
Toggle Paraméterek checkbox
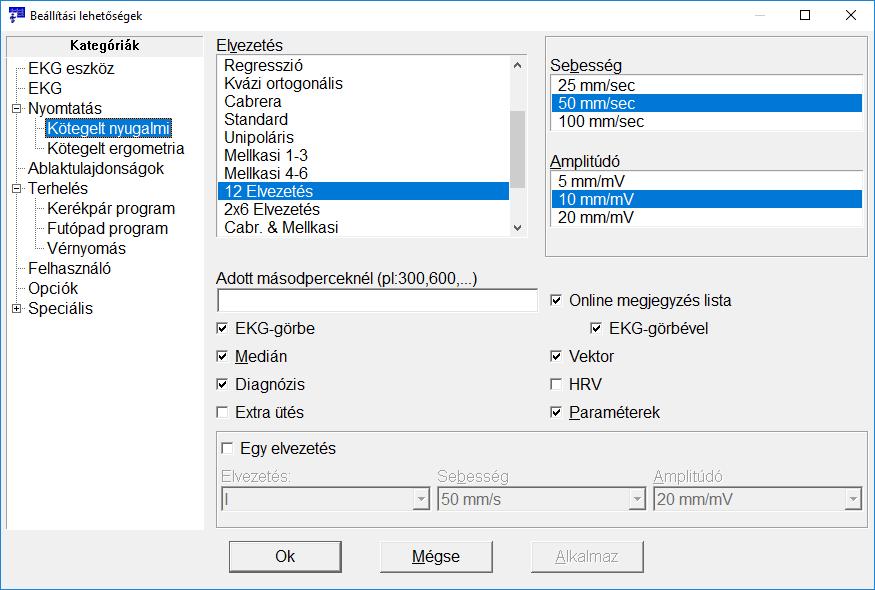[x=556, y=412]
